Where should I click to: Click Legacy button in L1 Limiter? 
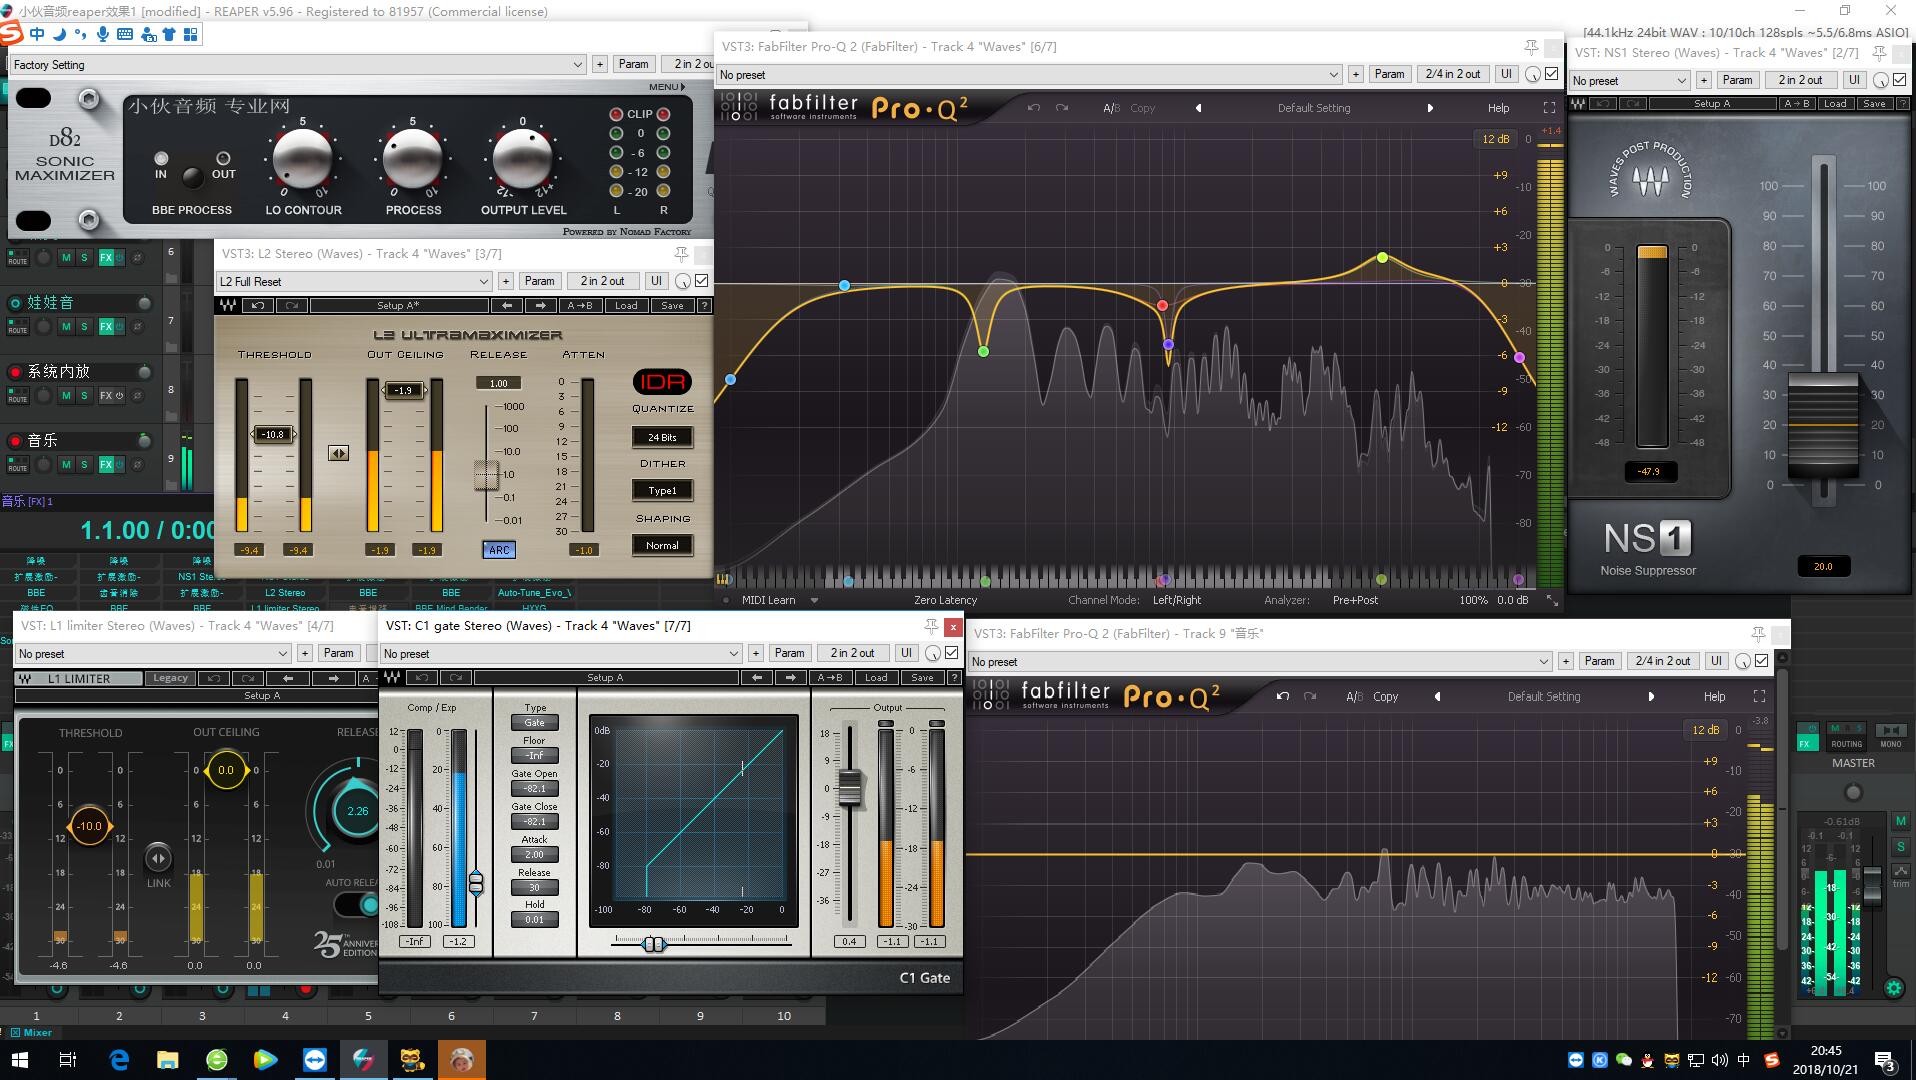tap(170, 678)
